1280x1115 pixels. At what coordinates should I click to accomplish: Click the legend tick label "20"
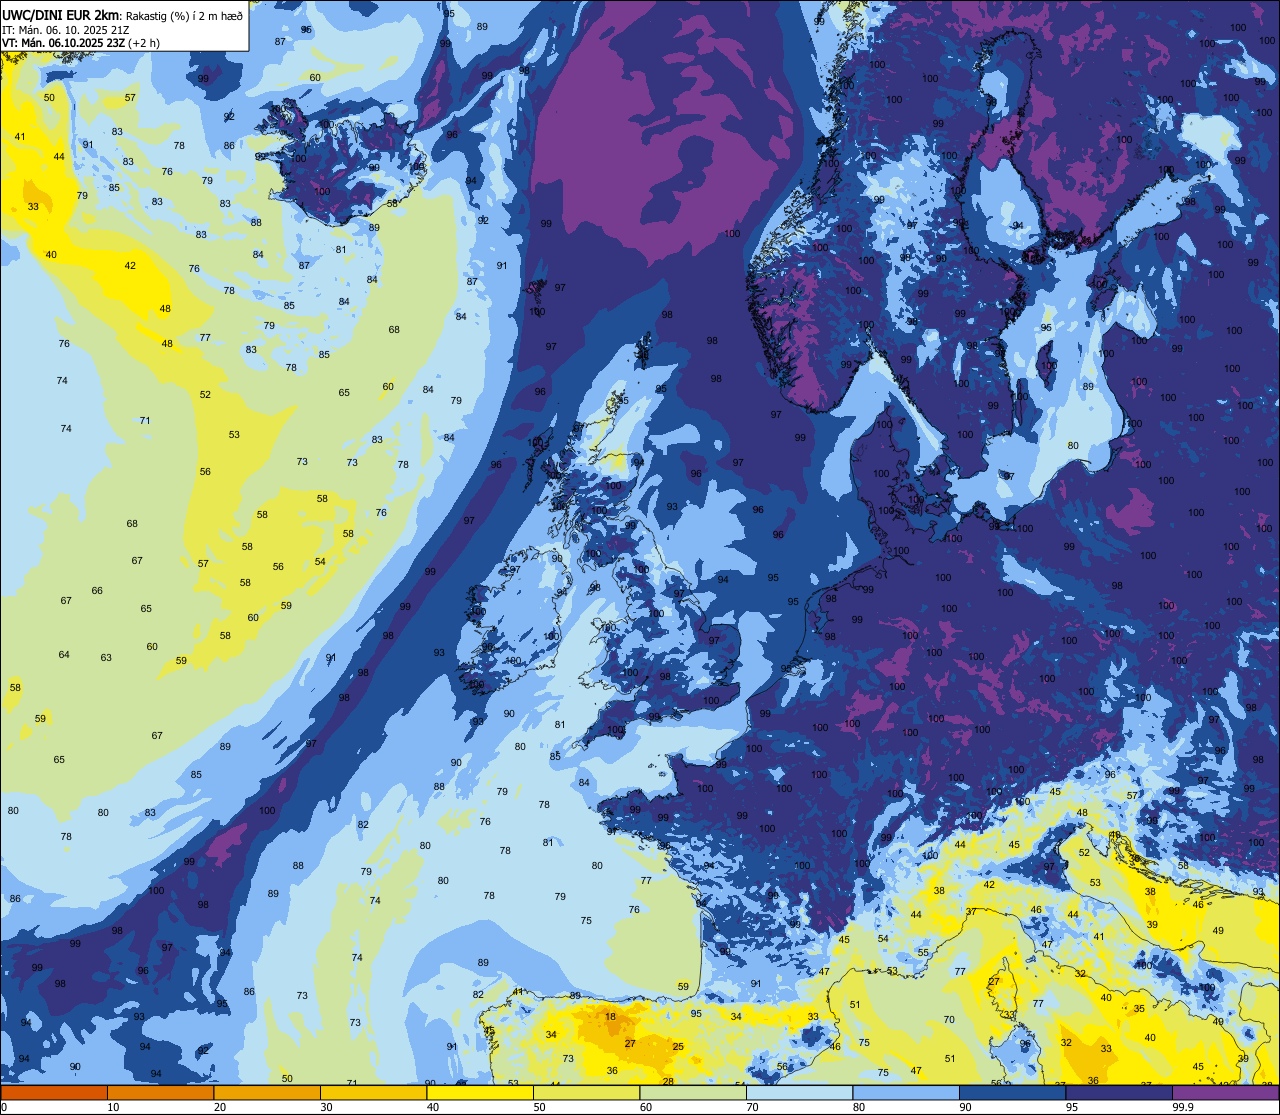(220, 1107)
